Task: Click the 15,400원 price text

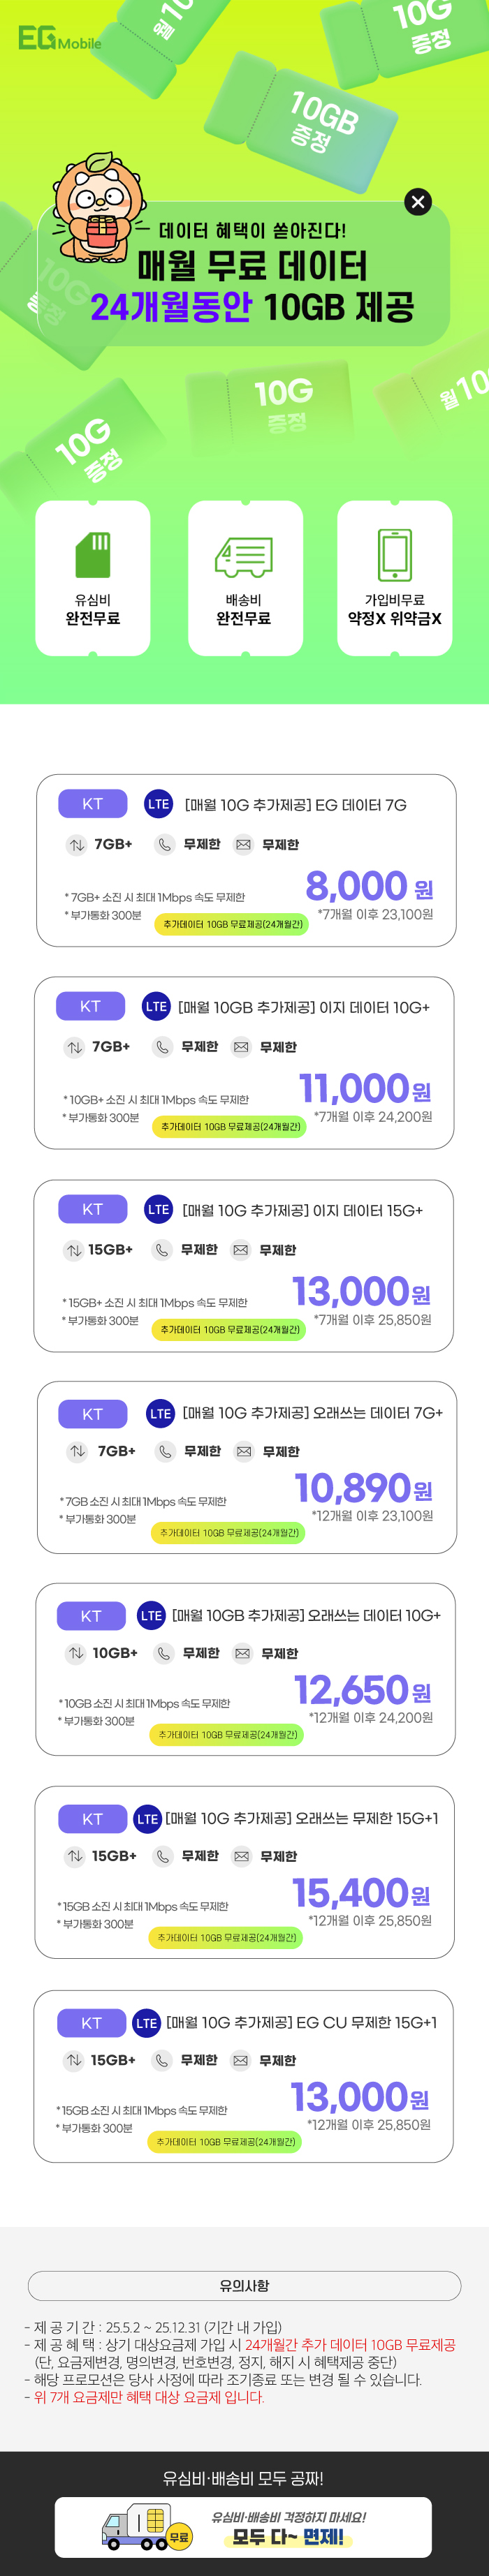Action: 361,1893
